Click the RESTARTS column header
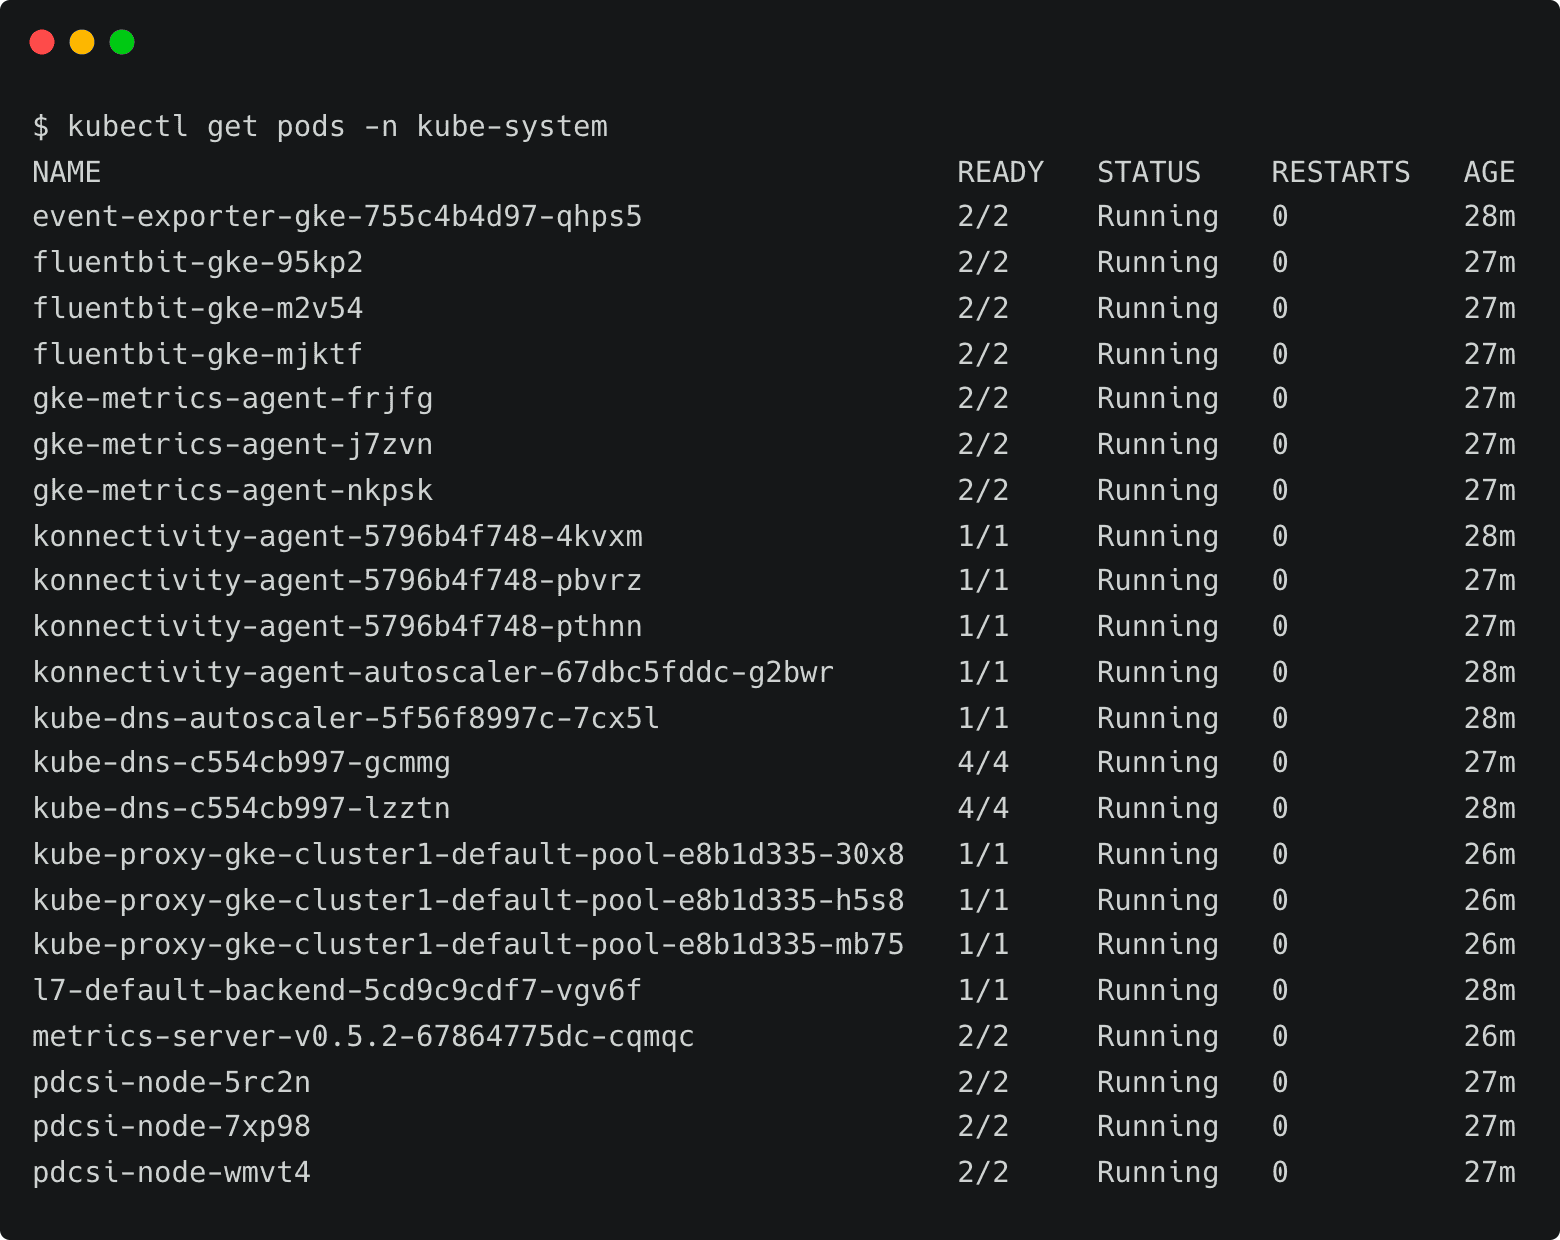Image resolution: width=1560 pixels, height=1240 pixels. (x=1340, y=173)
